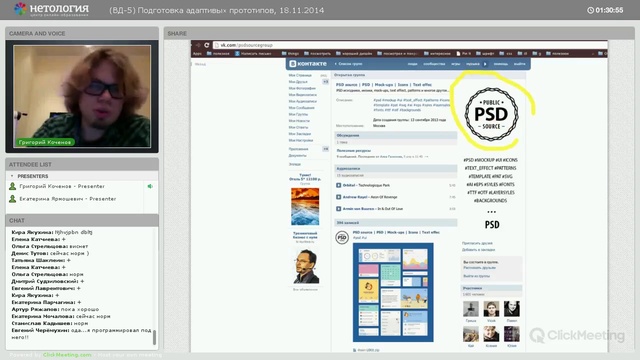
Task: Click the webcam video of Григорий Коченов
Action: 82,96
